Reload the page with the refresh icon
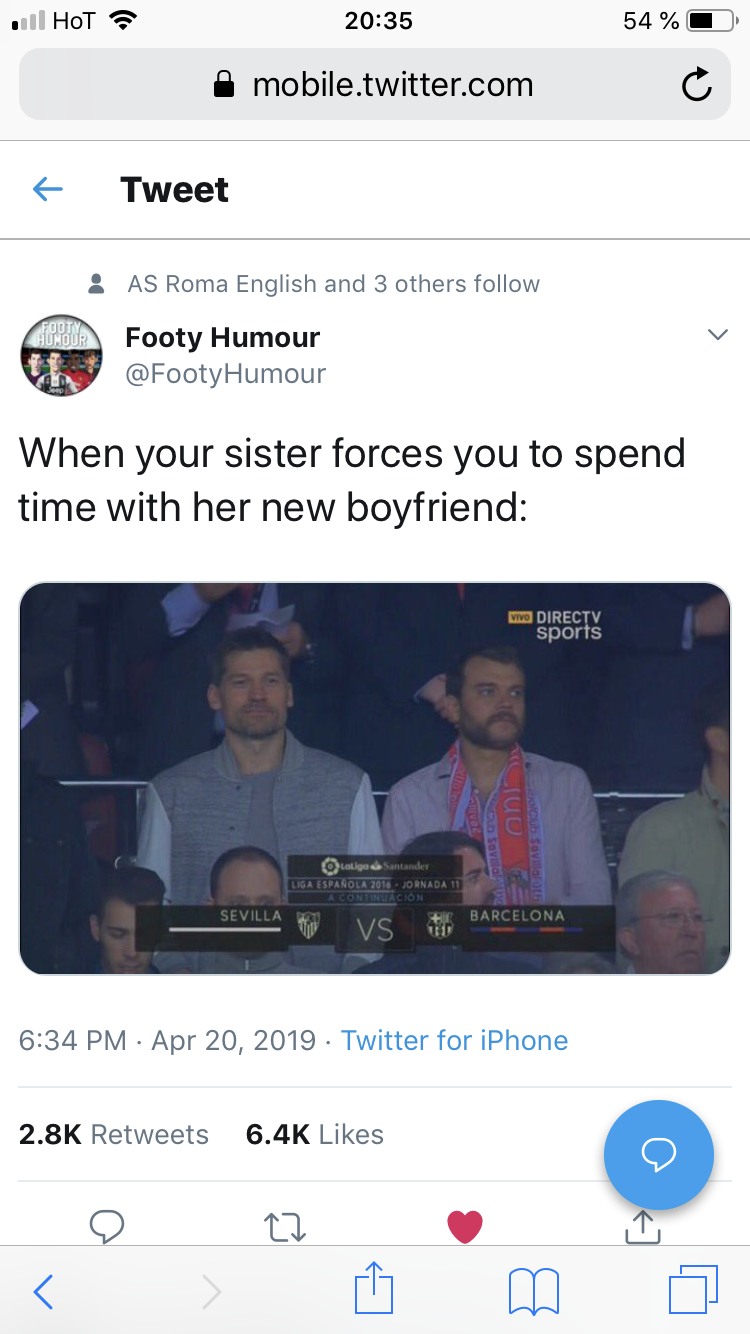 [x=696, y=86]
